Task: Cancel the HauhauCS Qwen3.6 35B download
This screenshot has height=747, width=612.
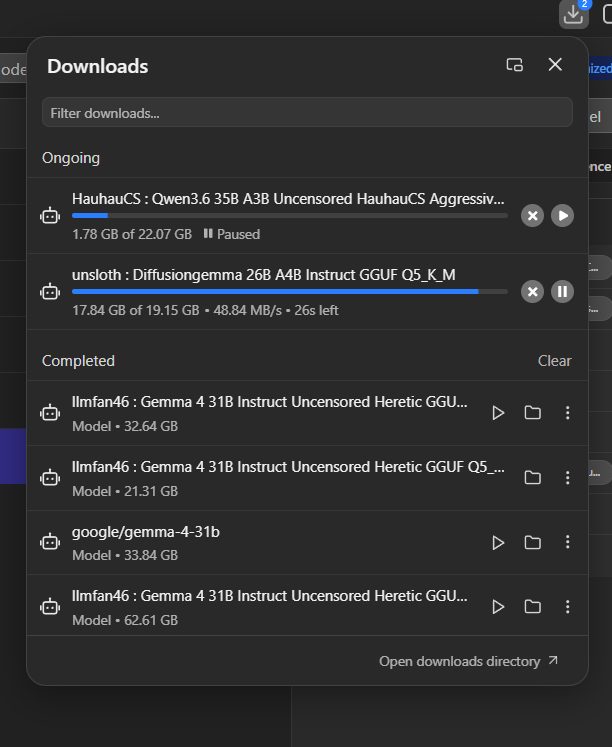Action: coord(532,216)
